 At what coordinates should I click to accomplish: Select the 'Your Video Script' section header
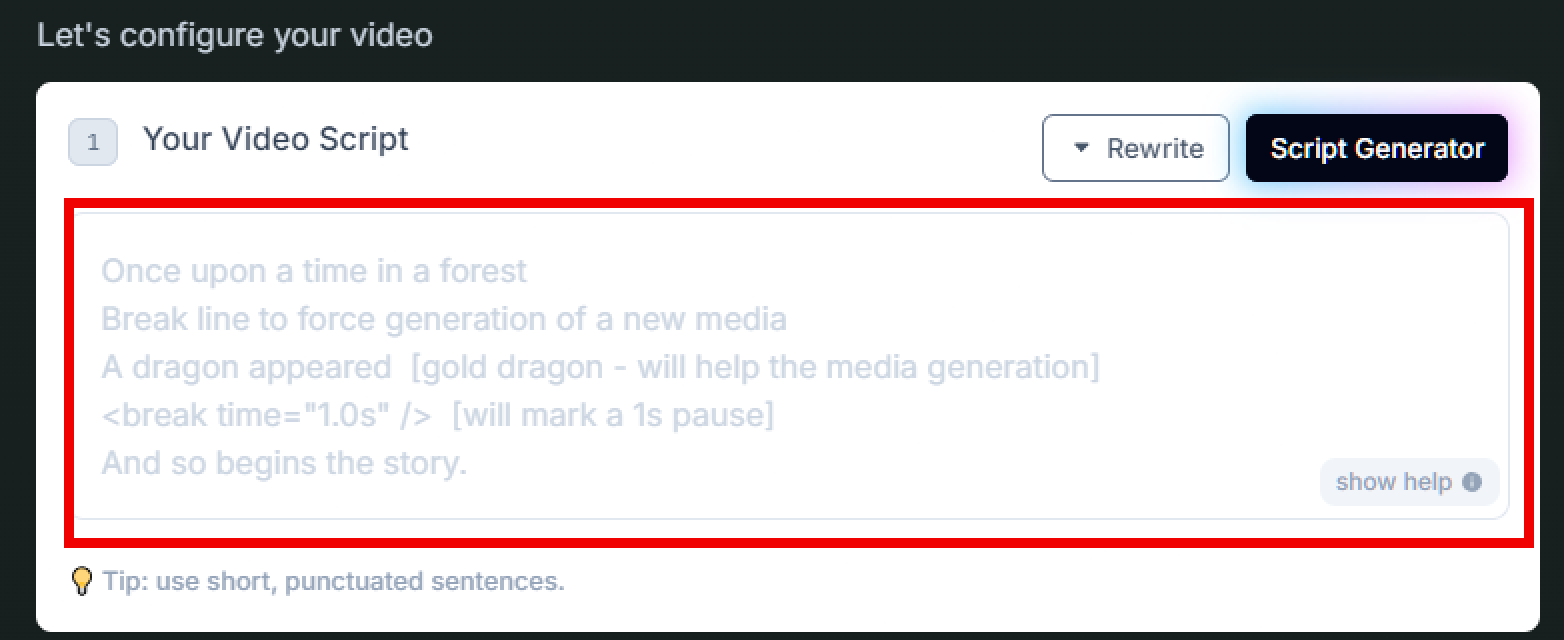276,139
